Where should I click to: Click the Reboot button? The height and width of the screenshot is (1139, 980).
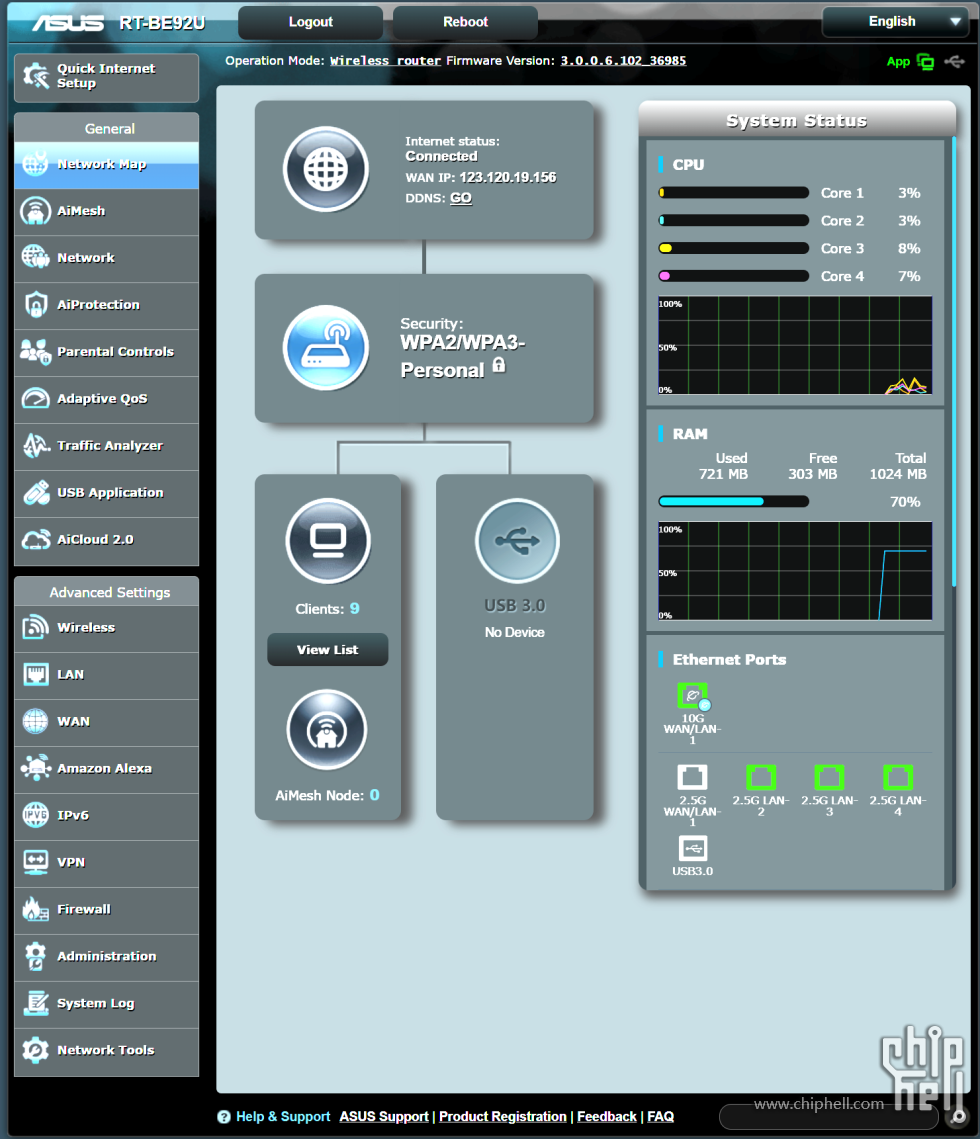coord(466,23)
